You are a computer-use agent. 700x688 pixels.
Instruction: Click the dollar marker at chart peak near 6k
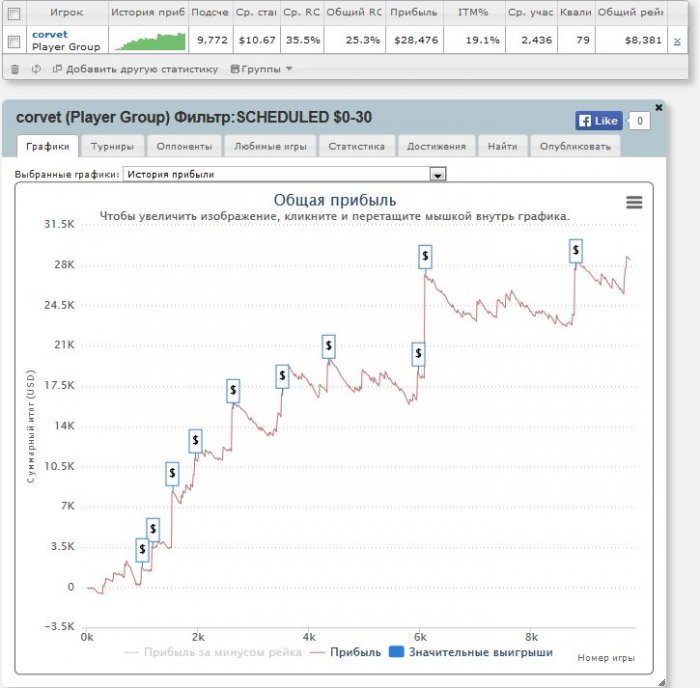pos(425,256)
